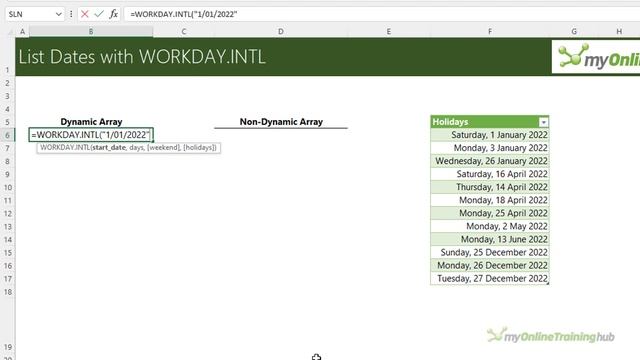The width and height of the screenshot is (640, 360).
Task: Select cell Sunday, 25 December 2022
Action: [x=489, y=252]
